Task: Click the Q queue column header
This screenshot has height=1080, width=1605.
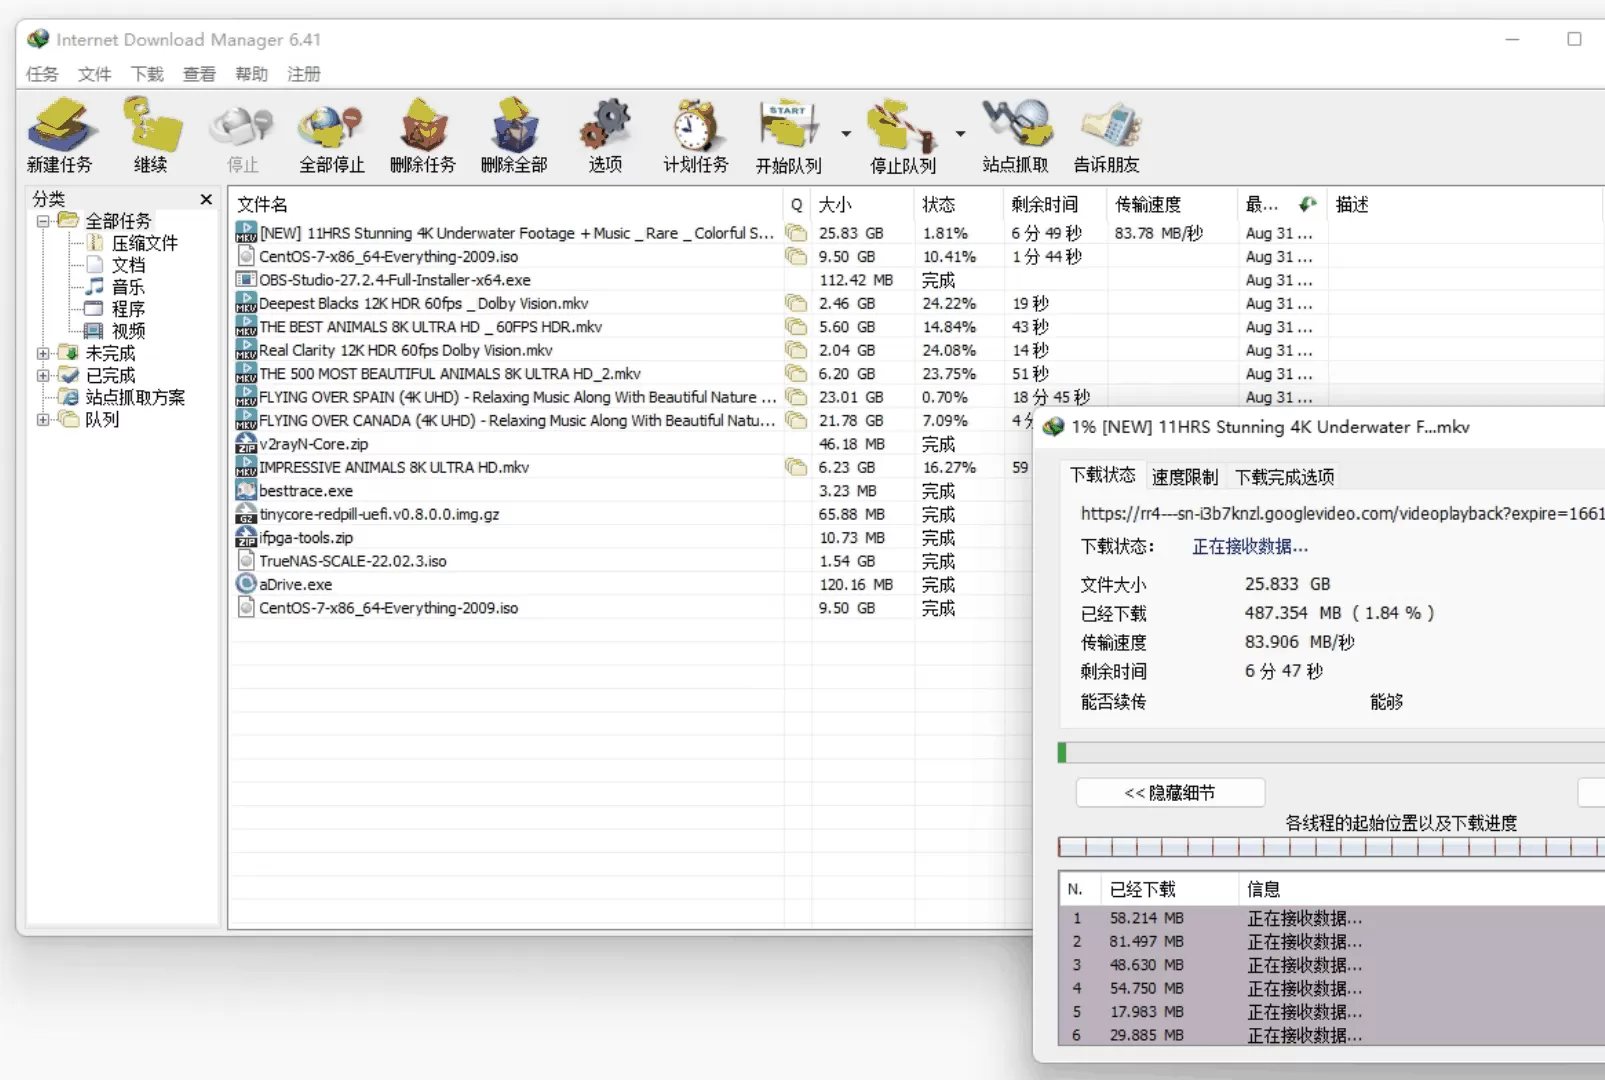Action: (797, 205)
